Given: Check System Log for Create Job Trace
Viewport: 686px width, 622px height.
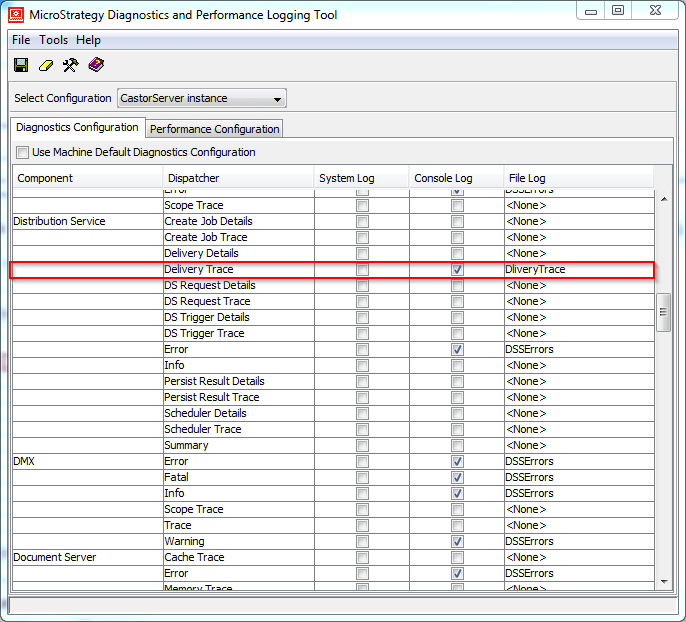Looking at the screenshot, I should 362,238.
